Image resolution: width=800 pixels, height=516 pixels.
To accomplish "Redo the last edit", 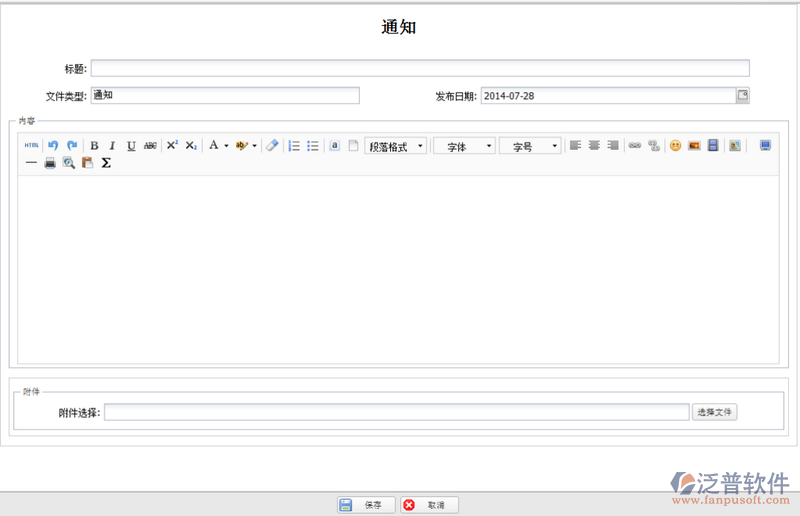I will pyautogui.click(x=72, y=145).
